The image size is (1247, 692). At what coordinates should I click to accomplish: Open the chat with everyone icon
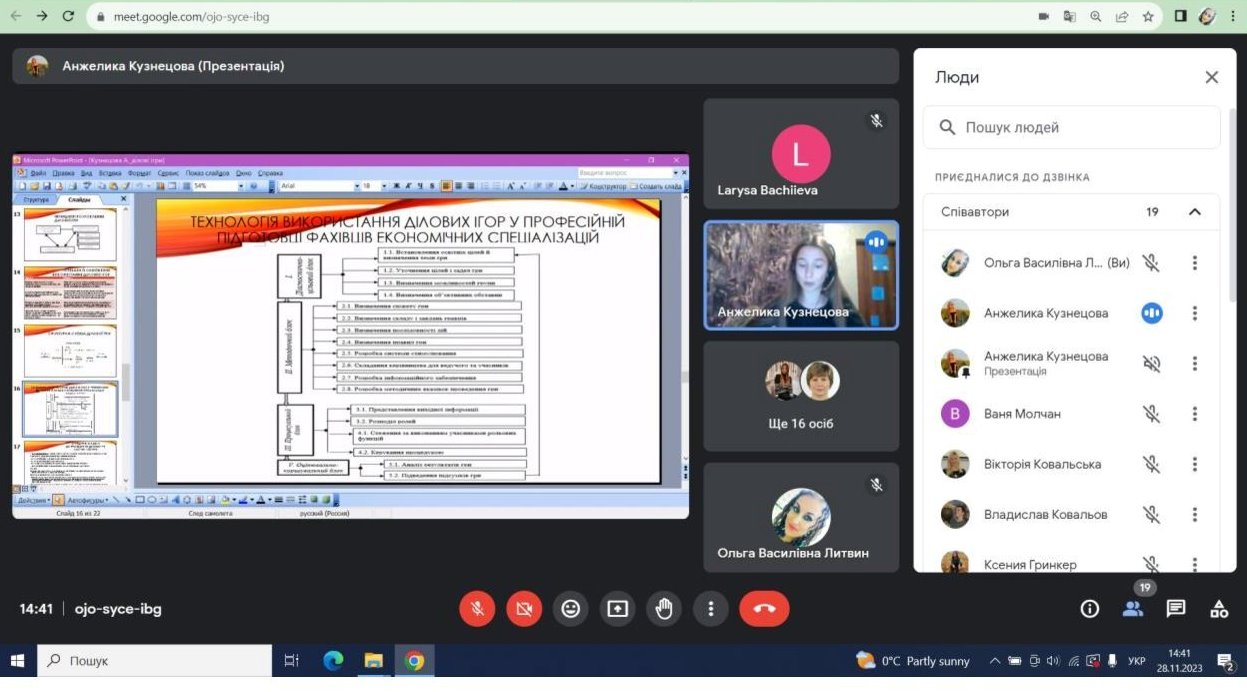coord(1176,608)
